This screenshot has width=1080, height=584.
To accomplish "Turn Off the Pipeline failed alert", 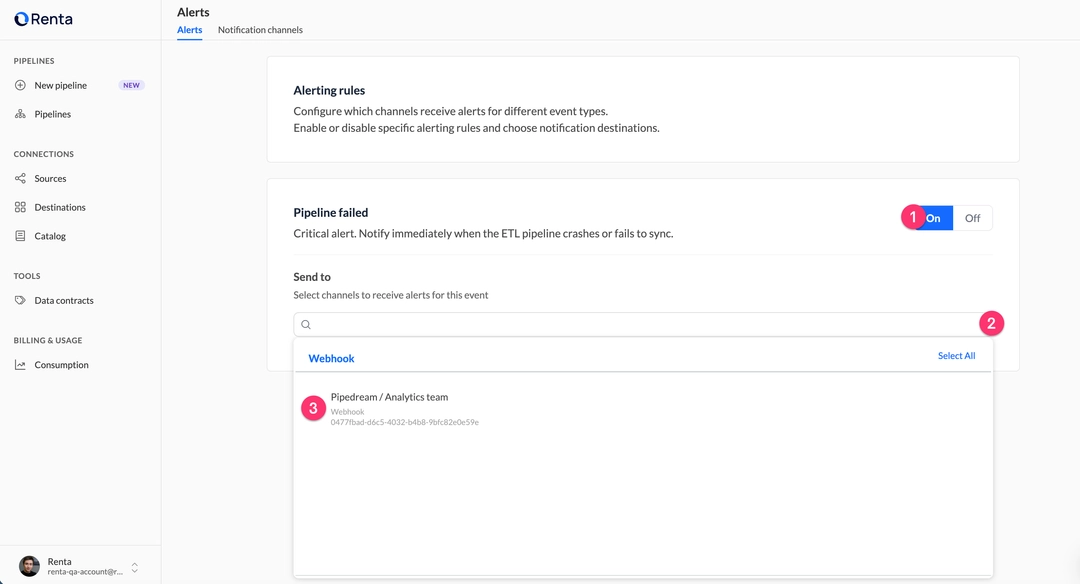I will tap(972, 217).
